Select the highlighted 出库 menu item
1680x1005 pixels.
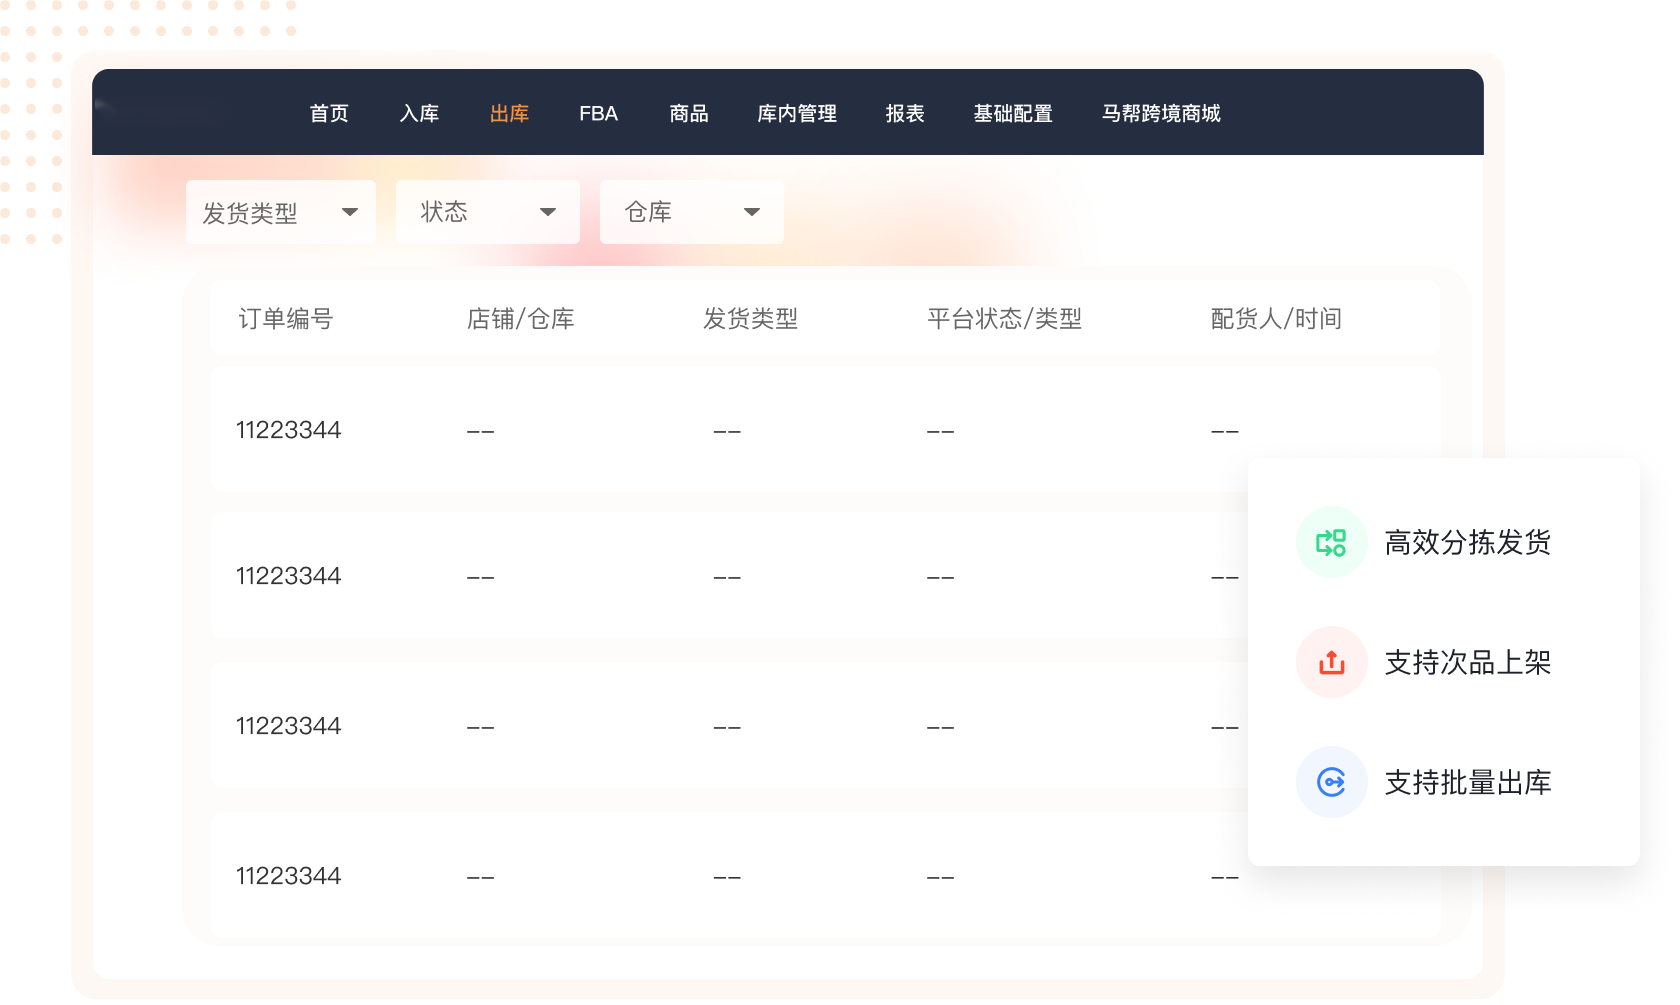(509, 113)
